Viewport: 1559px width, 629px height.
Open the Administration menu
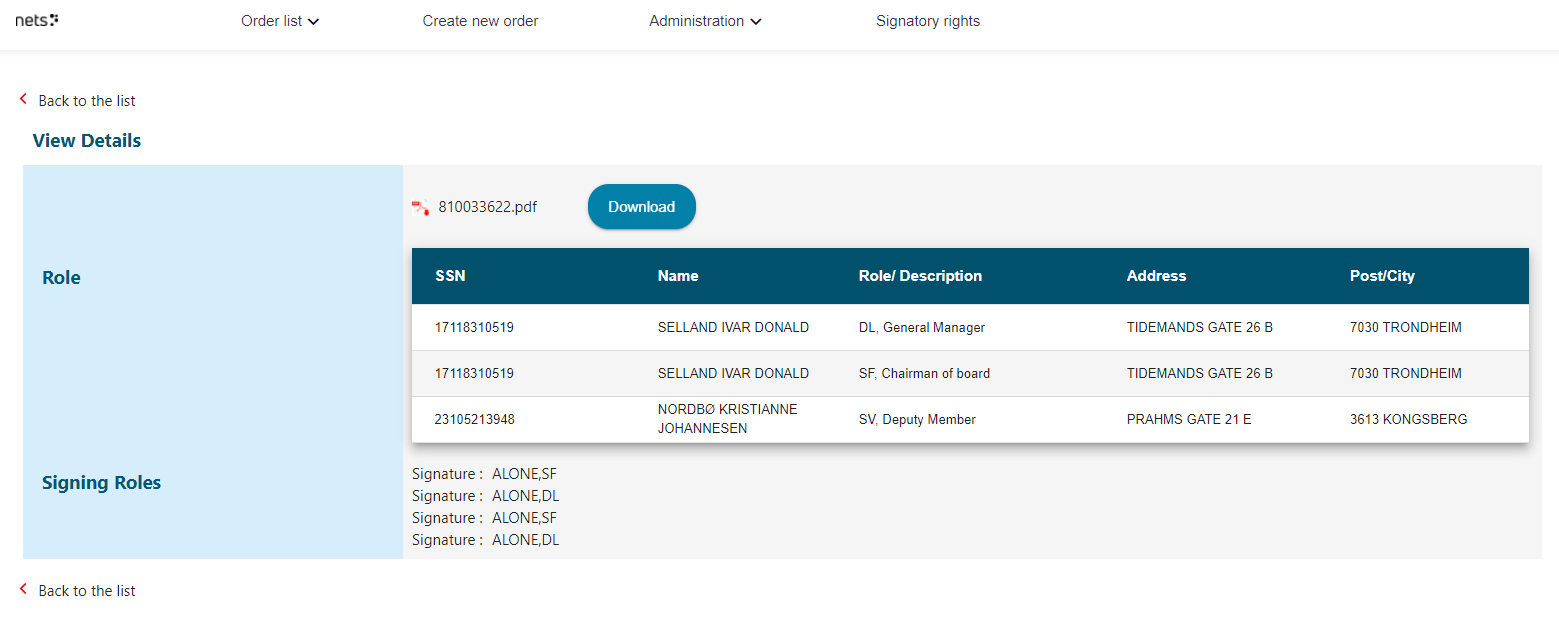coord(696,21)
